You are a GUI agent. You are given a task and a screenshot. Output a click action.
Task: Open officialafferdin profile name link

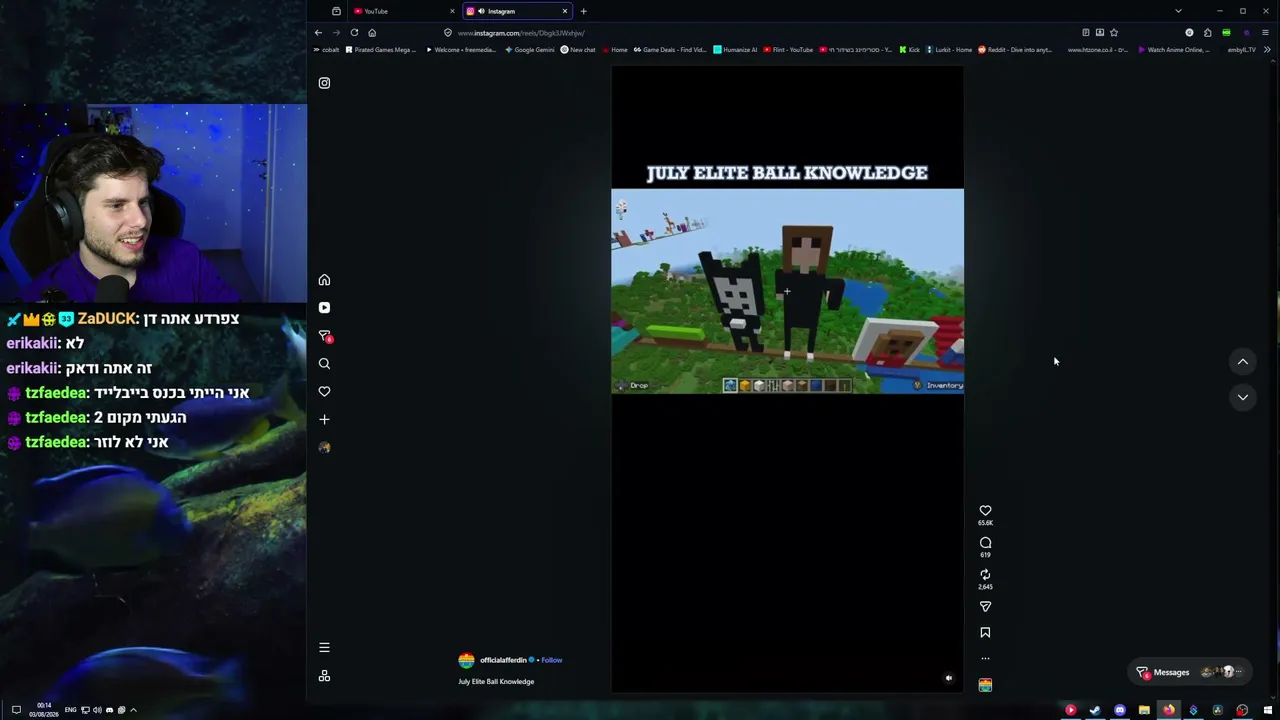[503, 660]
